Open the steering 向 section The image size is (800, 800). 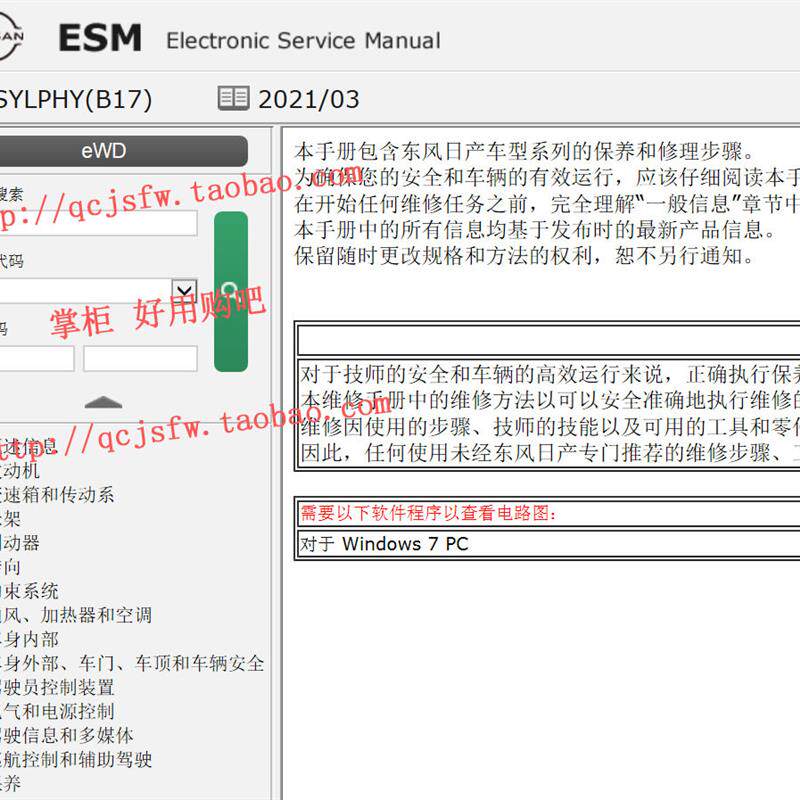click(10, 567)
